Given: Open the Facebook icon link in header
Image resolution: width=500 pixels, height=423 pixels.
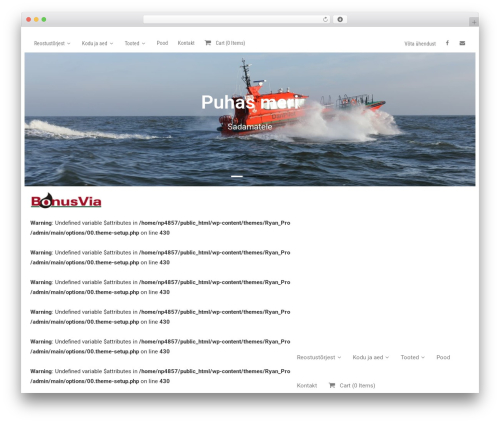Looking at the screenshot, I should [447, 43].
